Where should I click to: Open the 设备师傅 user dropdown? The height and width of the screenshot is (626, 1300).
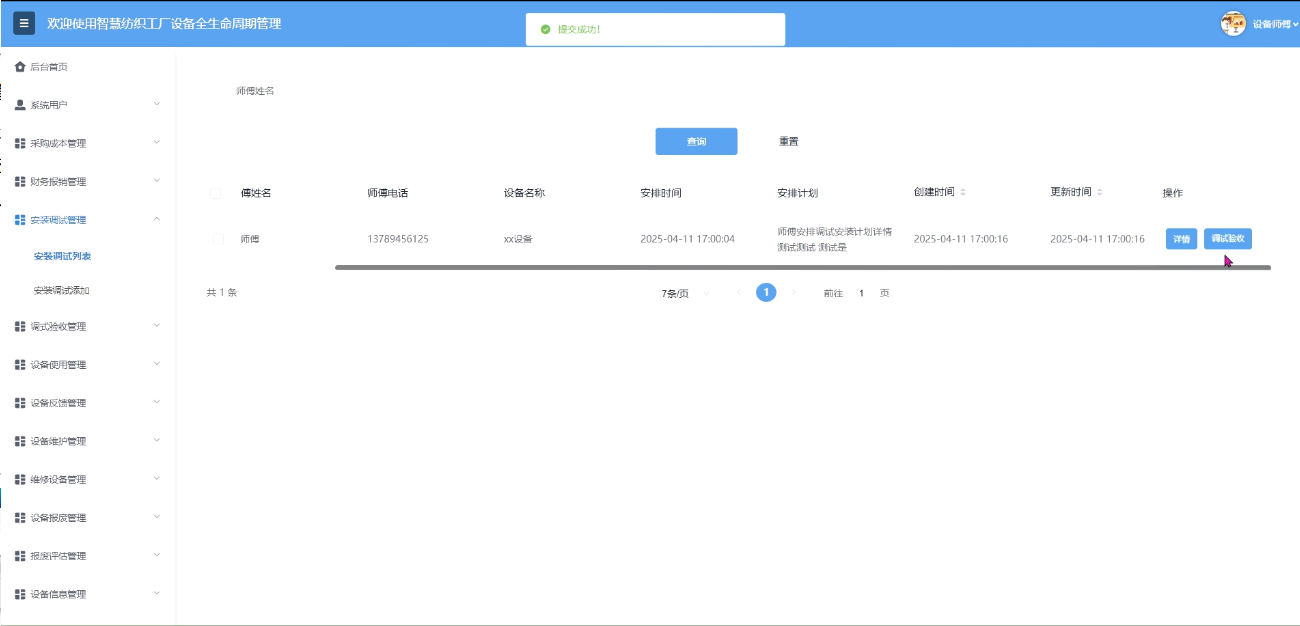point(1275,24)
